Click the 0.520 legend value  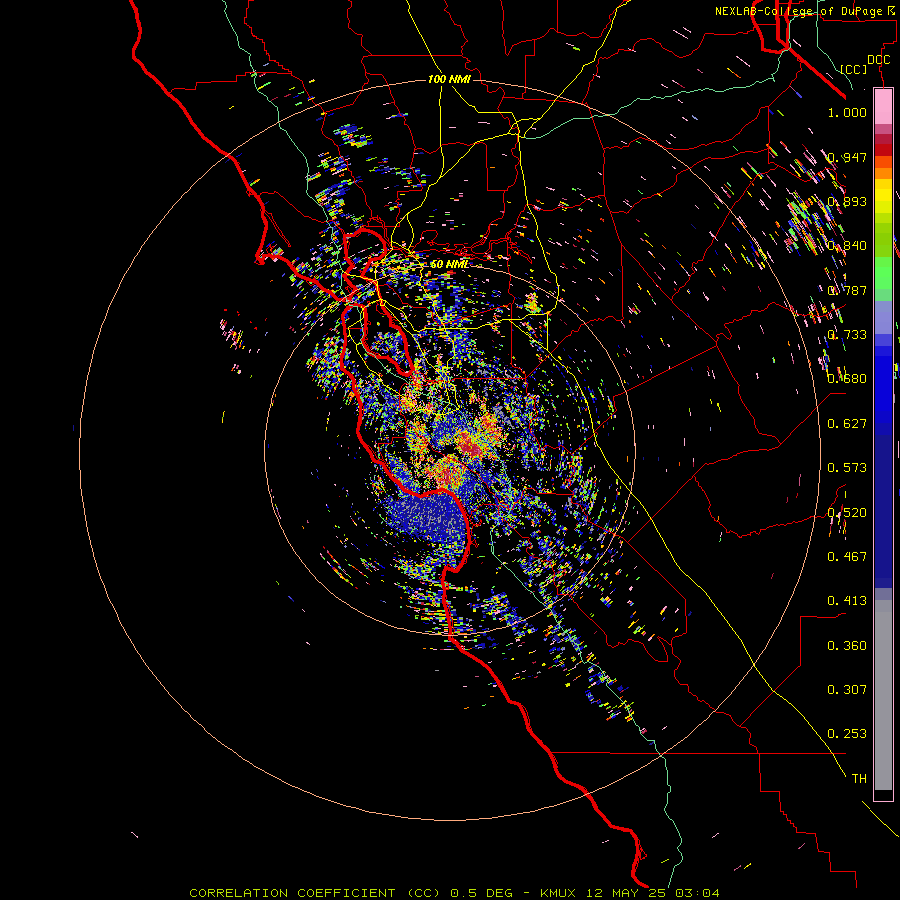click(847, 512)
